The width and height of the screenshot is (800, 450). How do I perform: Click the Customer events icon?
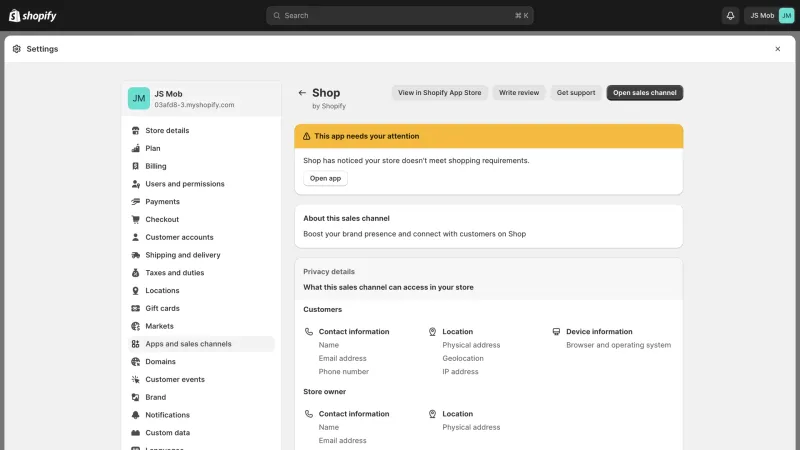tap(135, 380)
